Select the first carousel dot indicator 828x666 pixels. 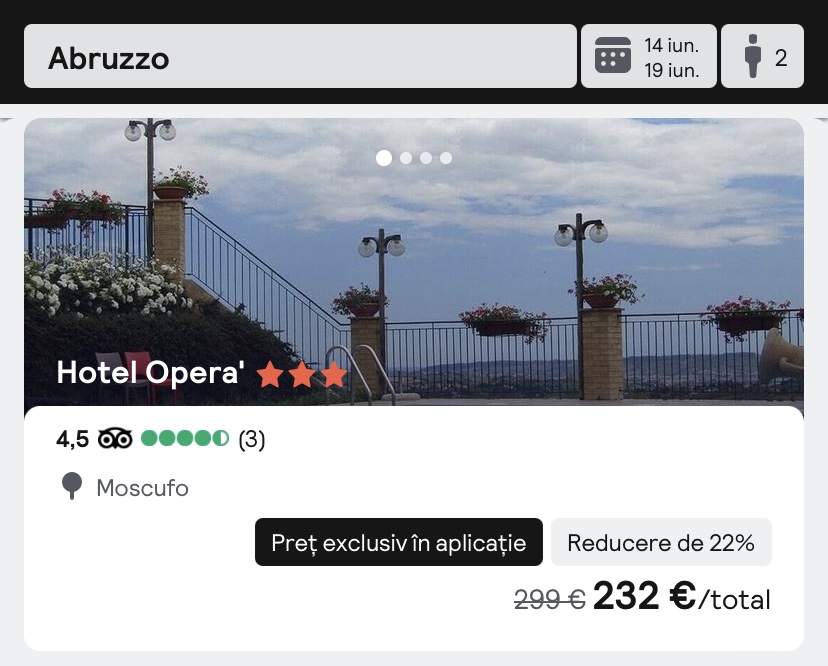(384, 158)
